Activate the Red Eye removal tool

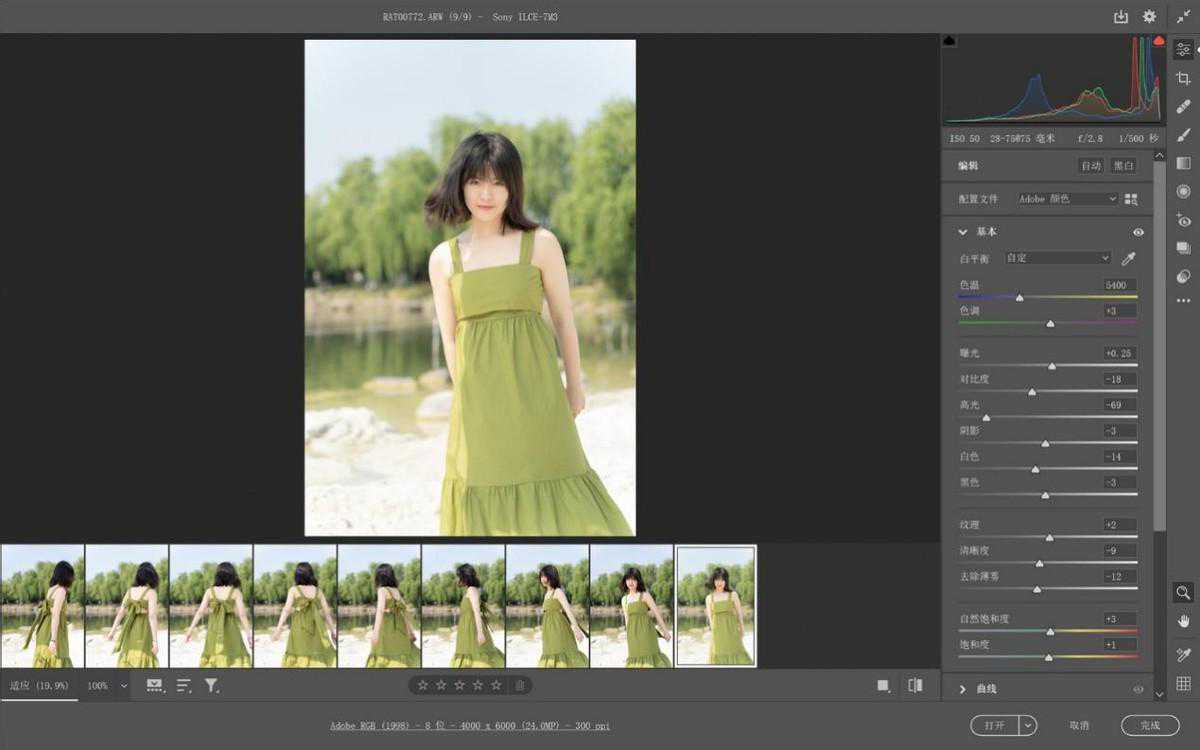click(1183, 220)
